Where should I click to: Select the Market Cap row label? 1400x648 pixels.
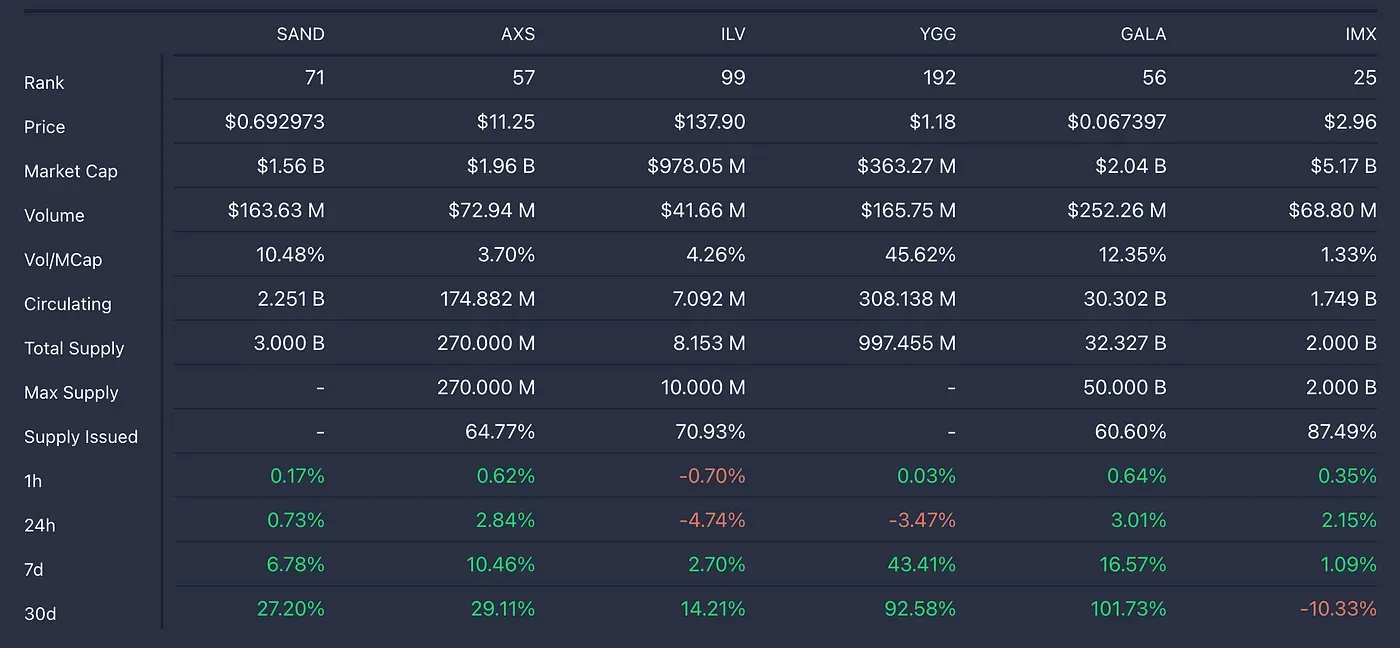click(x=70, y=171)
